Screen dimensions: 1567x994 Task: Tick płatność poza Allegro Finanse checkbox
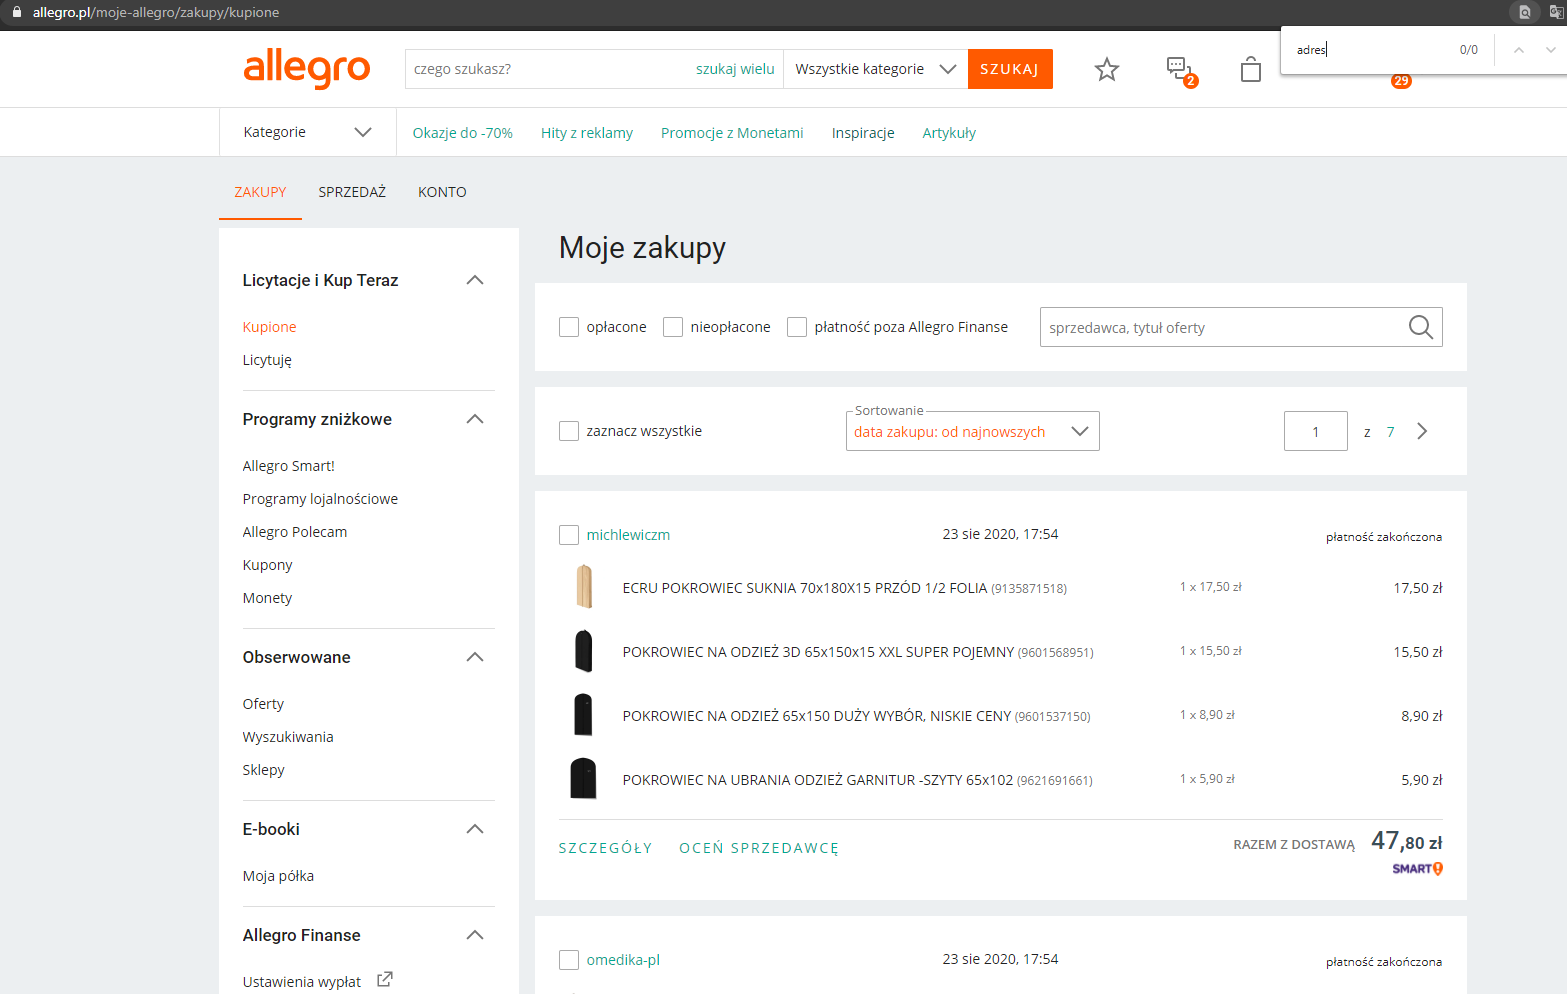click(797, 327)
